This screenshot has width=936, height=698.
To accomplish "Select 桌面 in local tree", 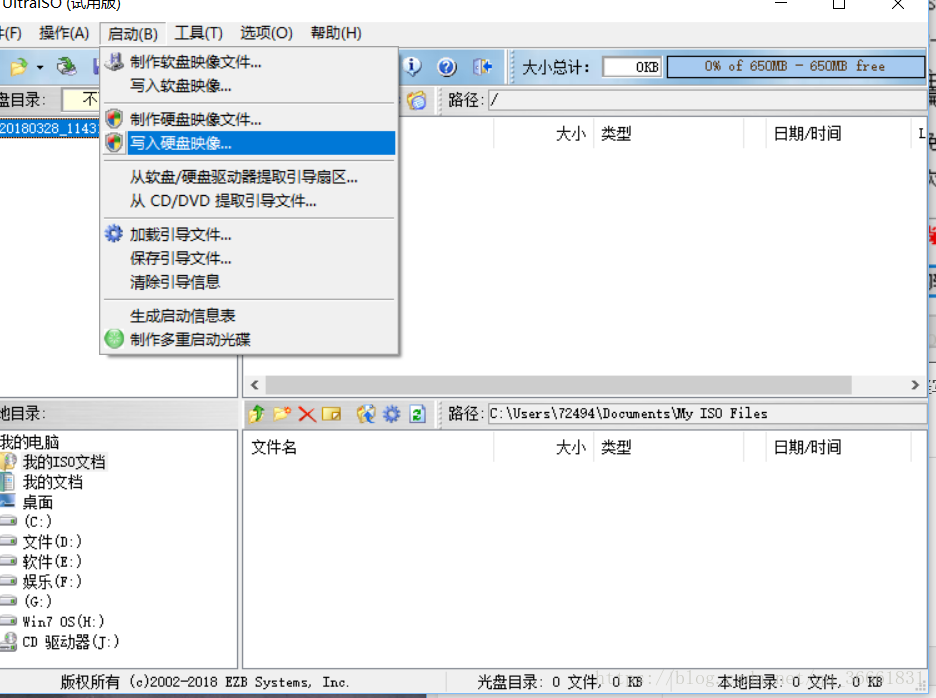I will coord(38,502).
